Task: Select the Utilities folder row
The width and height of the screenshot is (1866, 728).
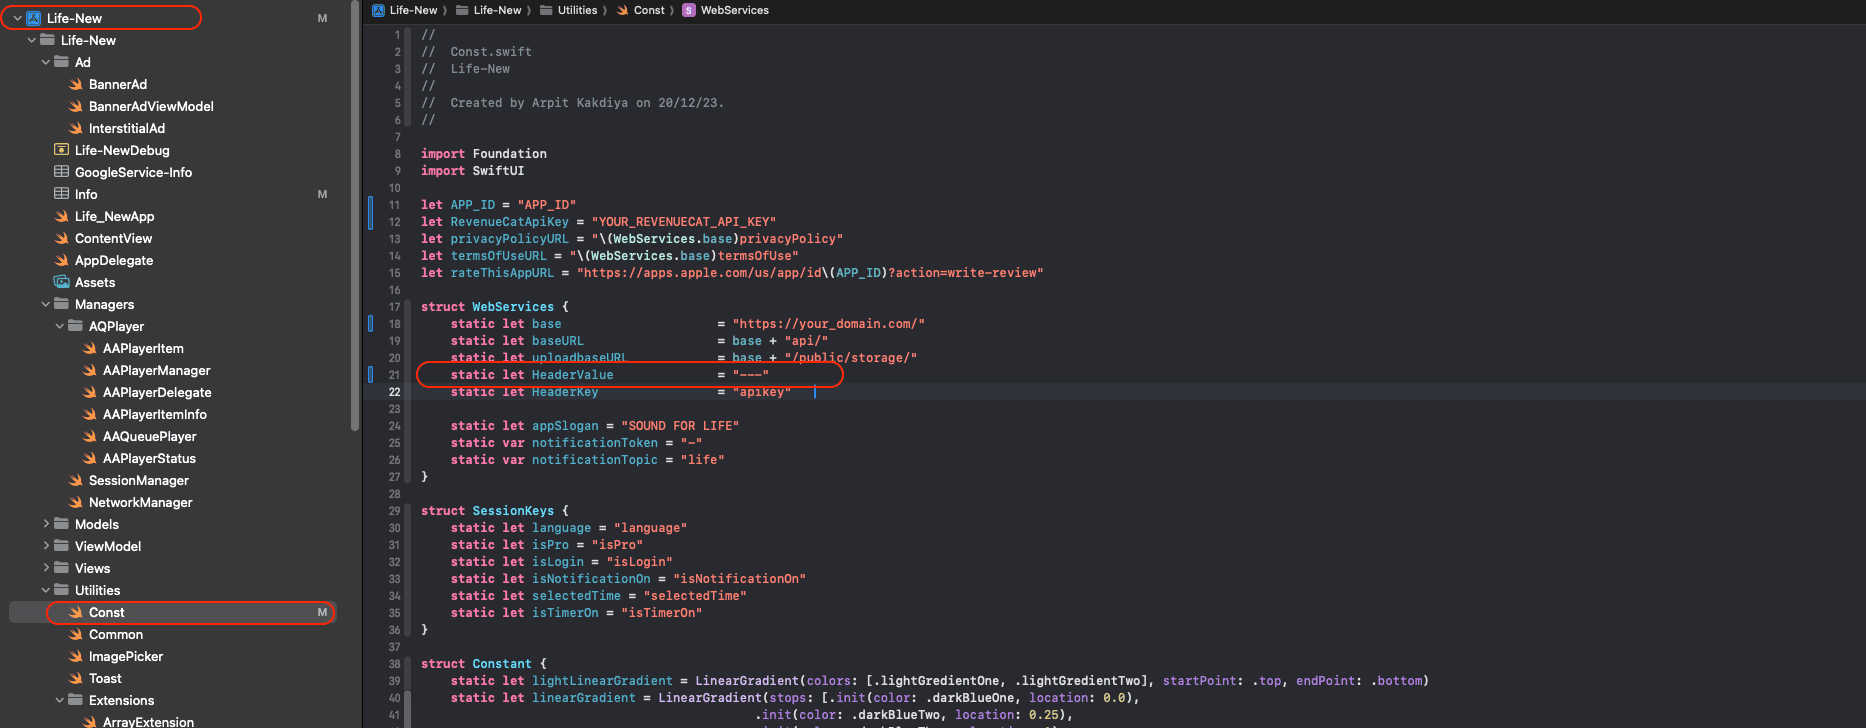Action: tap(172, 590)
